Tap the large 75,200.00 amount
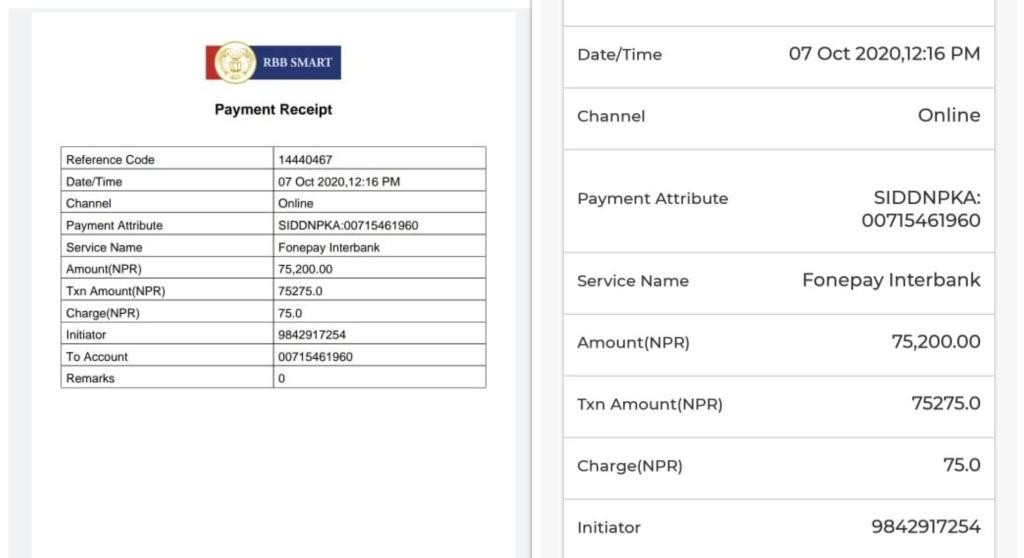The width and height of the screenshot is (1024, 558). [936, 342]
